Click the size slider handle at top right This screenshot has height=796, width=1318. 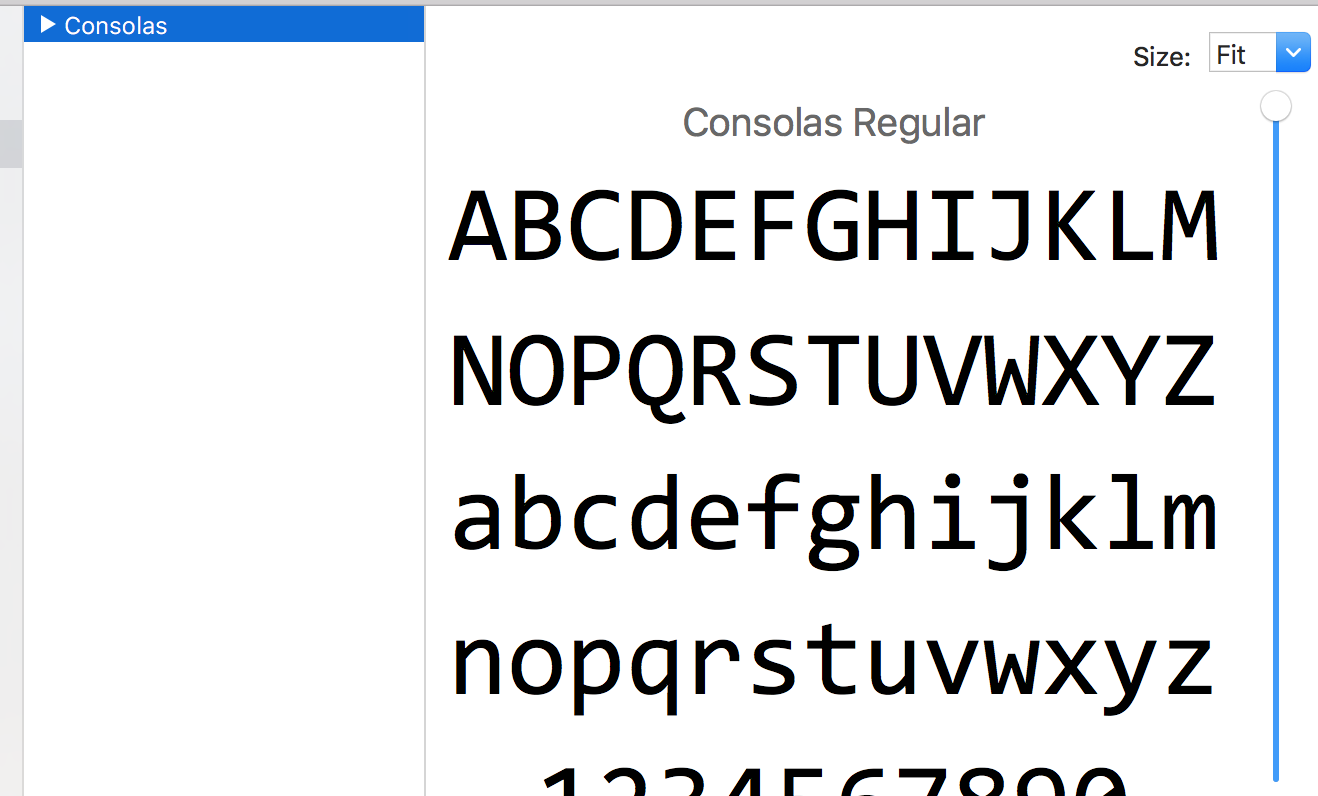(x=1276, y=105)
